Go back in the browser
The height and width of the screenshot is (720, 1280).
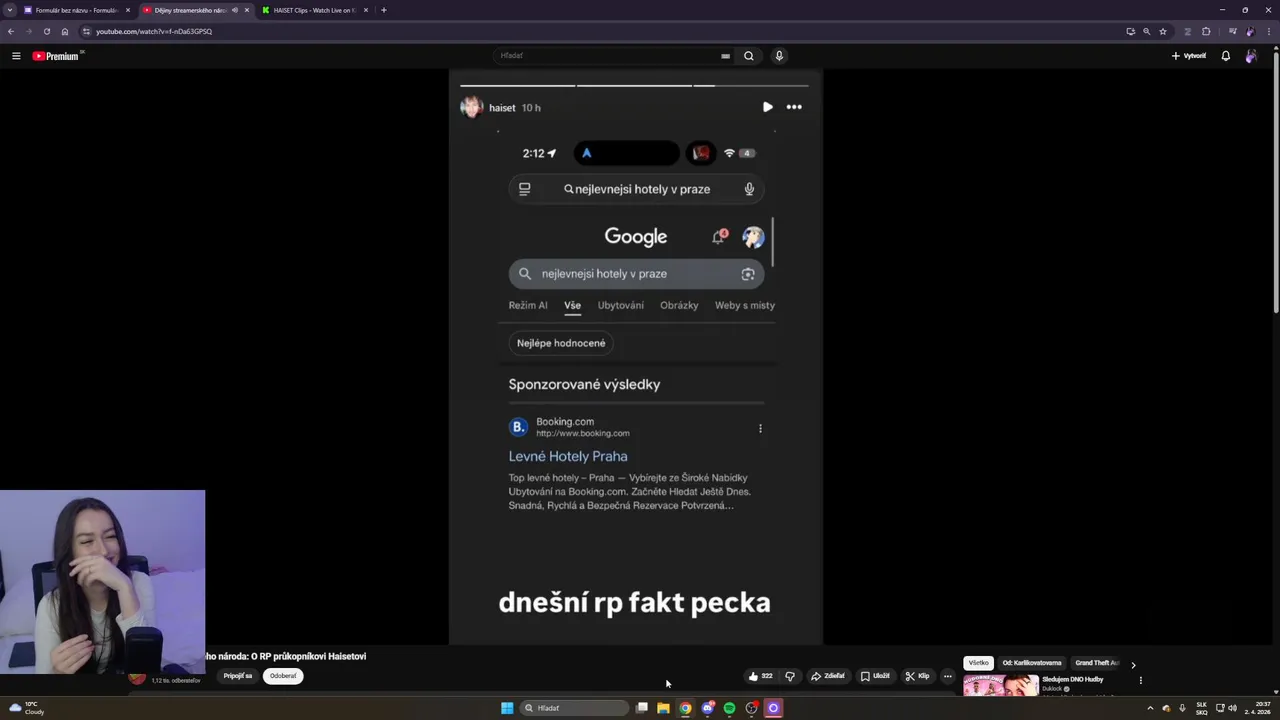(x=11, y=31)
